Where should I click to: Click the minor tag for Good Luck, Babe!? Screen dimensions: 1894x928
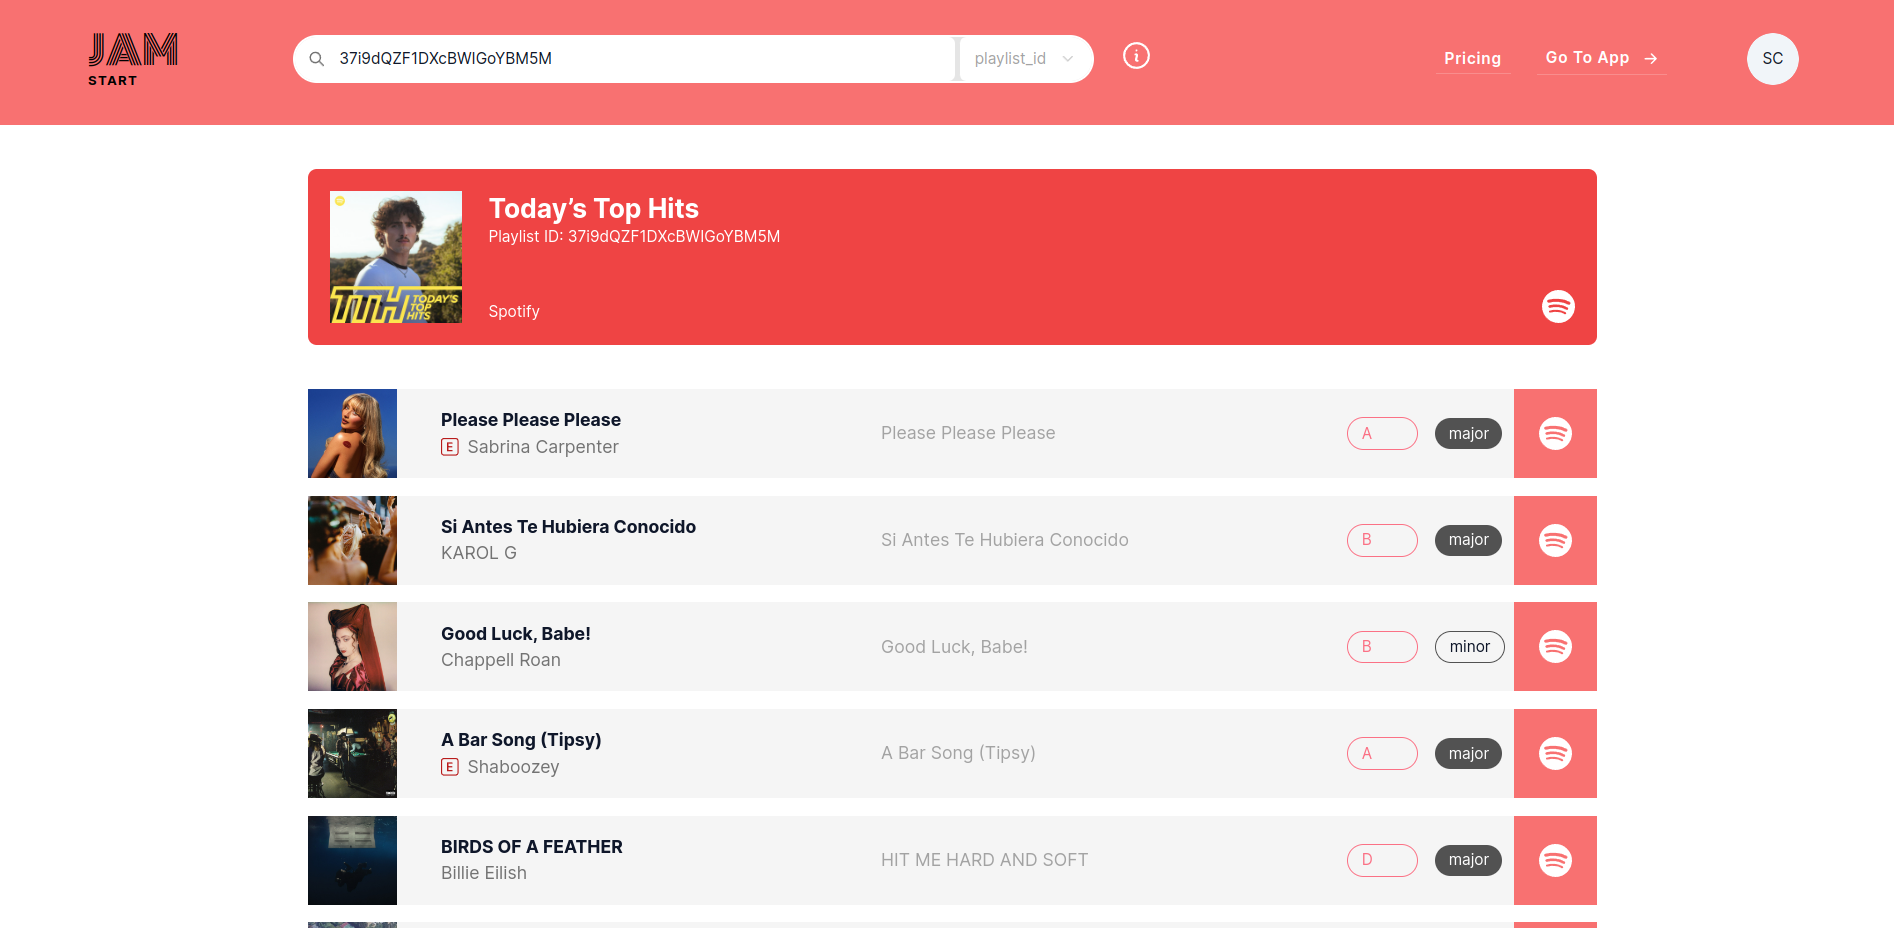pyautogui.click(x=1469, y=647)
